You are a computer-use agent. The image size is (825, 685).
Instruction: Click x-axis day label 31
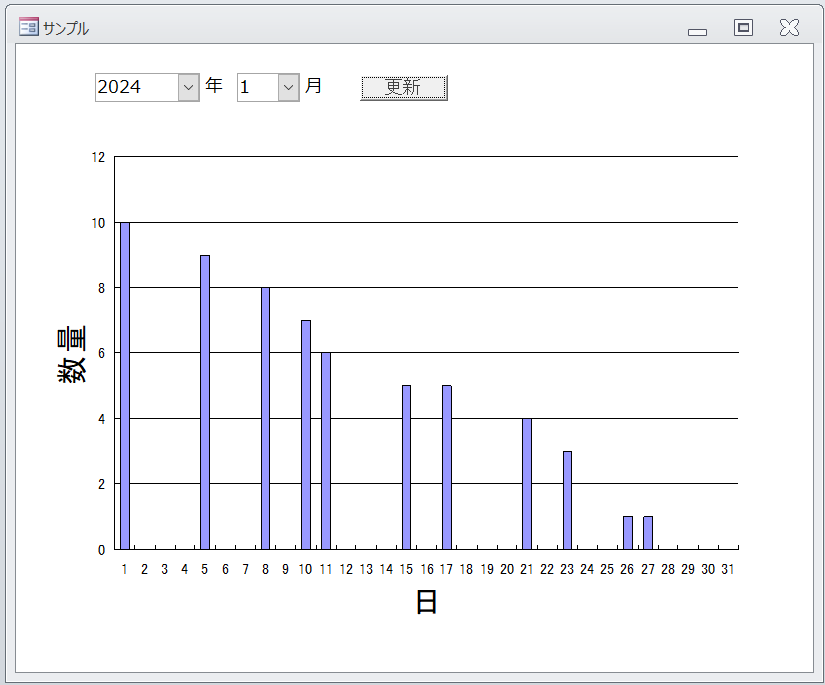pos(728,569)
